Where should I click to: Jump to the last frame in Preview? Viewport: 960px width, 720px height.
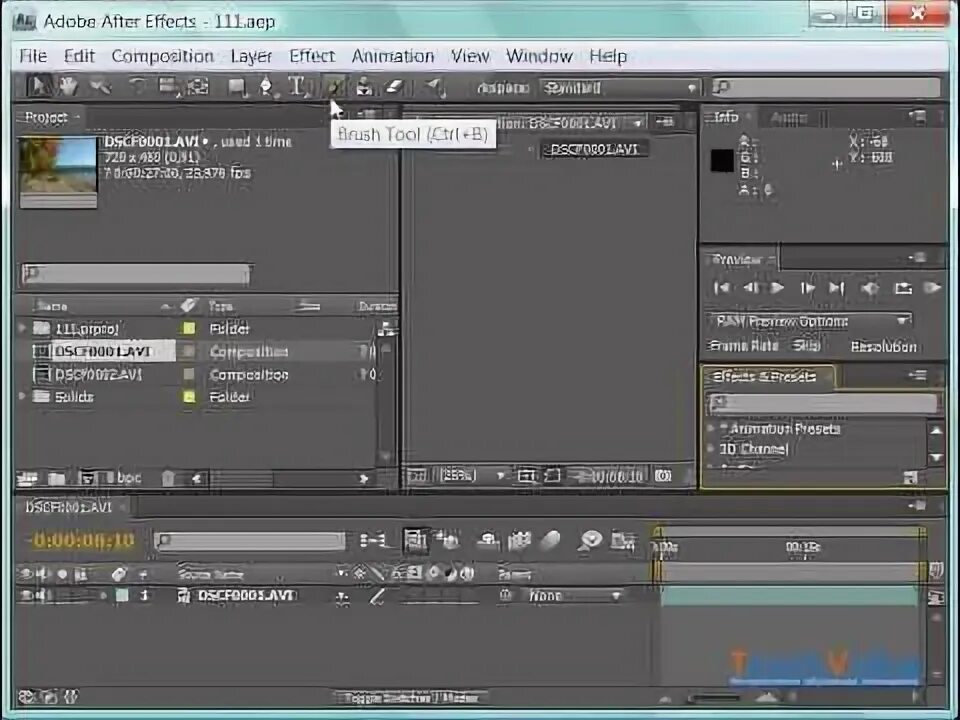pyautogui.click(x=836, y=288)
